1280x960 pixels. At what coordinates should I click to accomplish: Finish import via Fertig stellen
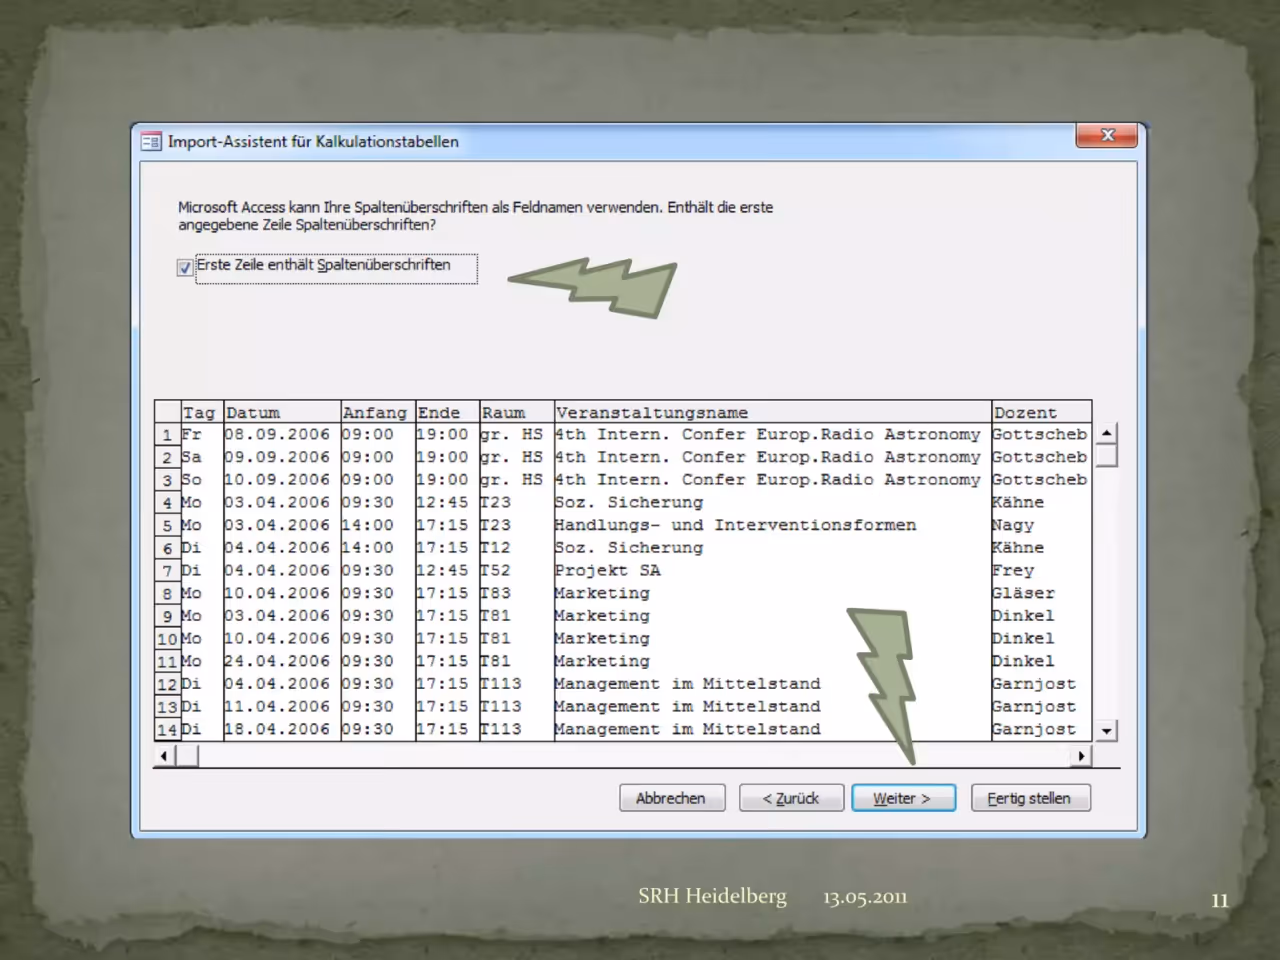click(x=1030, y=798)
